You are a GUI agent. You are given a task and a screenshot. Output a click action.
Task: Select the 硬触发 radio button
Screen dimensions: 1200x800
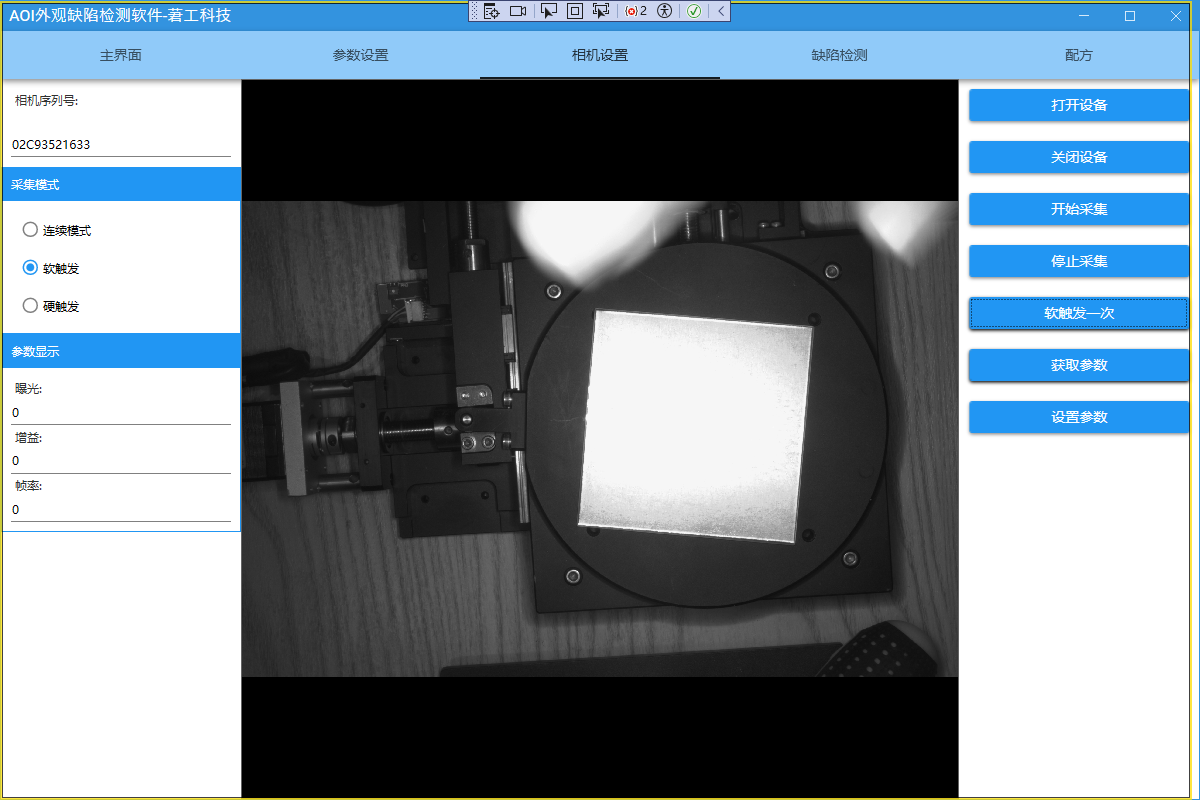coord(51,306)
